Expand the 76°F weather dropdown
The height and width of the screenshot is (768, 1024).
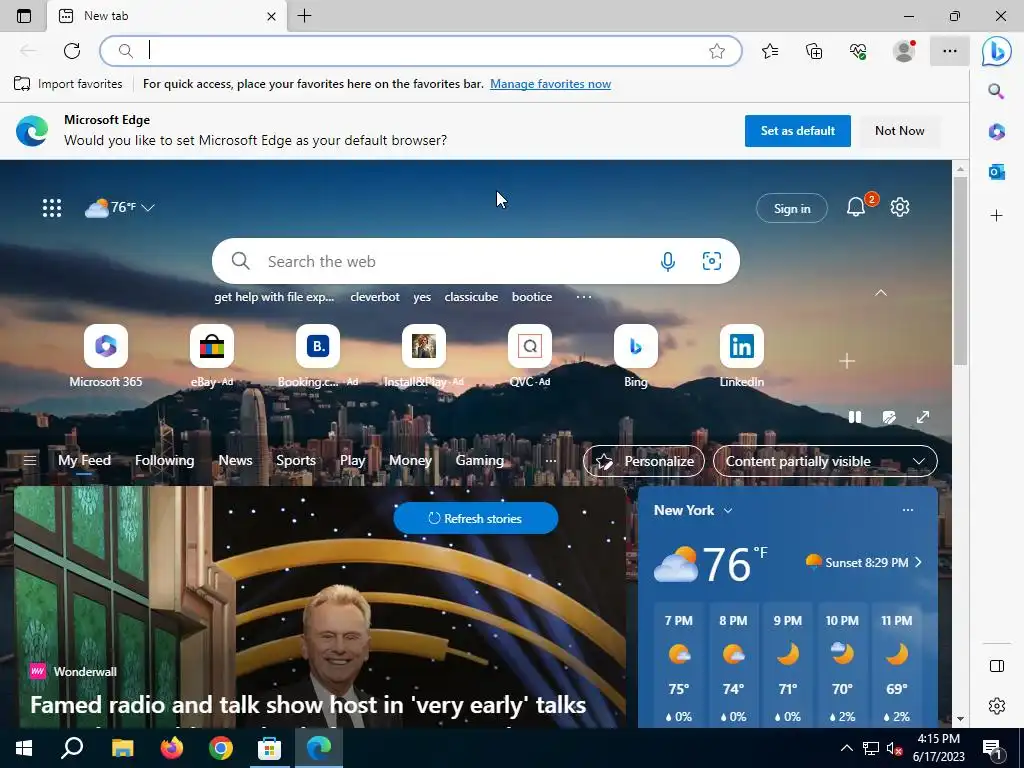[148, 208]
